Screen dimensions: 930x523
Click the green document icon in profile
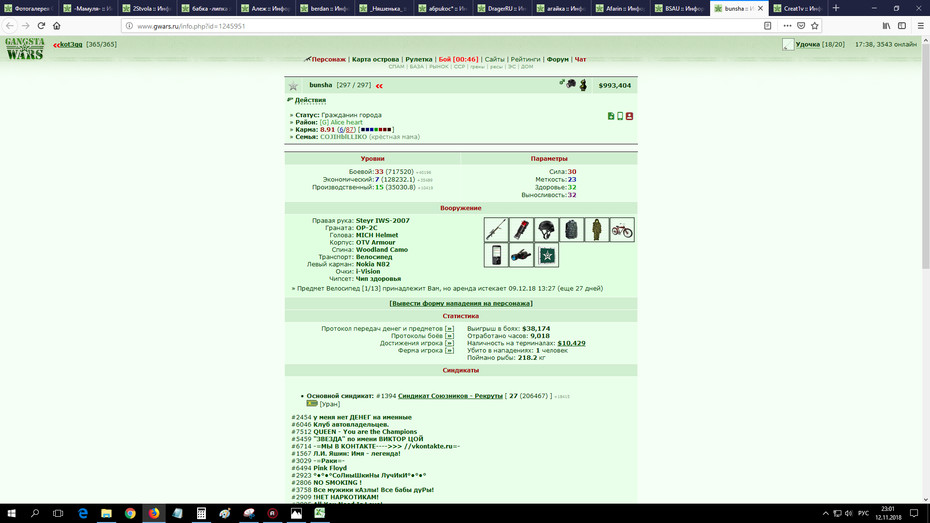(611, 116)
